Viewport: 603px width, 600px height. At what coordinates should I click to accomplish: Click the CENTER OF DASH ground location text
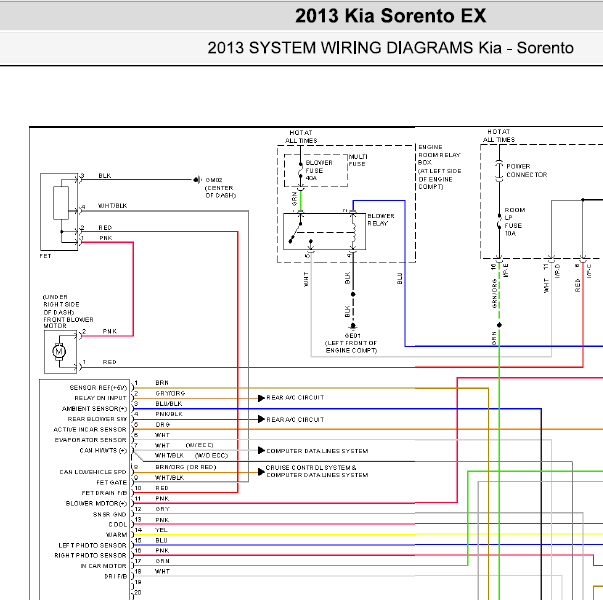(x=220, y=192)
